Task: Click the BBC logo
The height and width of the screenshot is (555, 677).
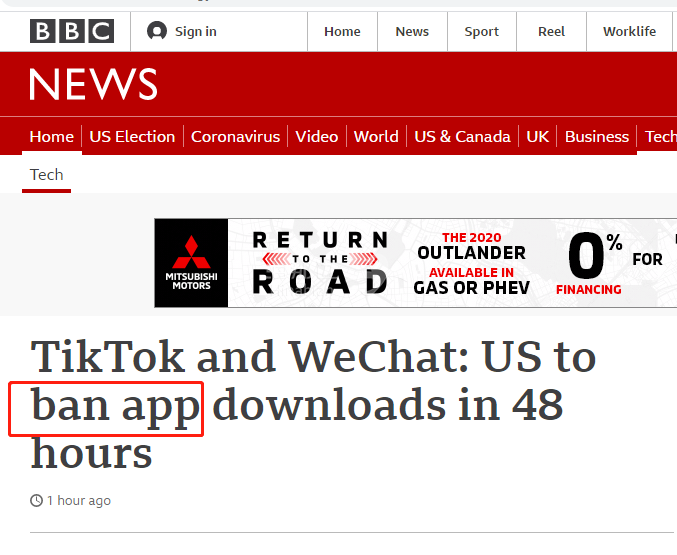Action: (72, 31)
